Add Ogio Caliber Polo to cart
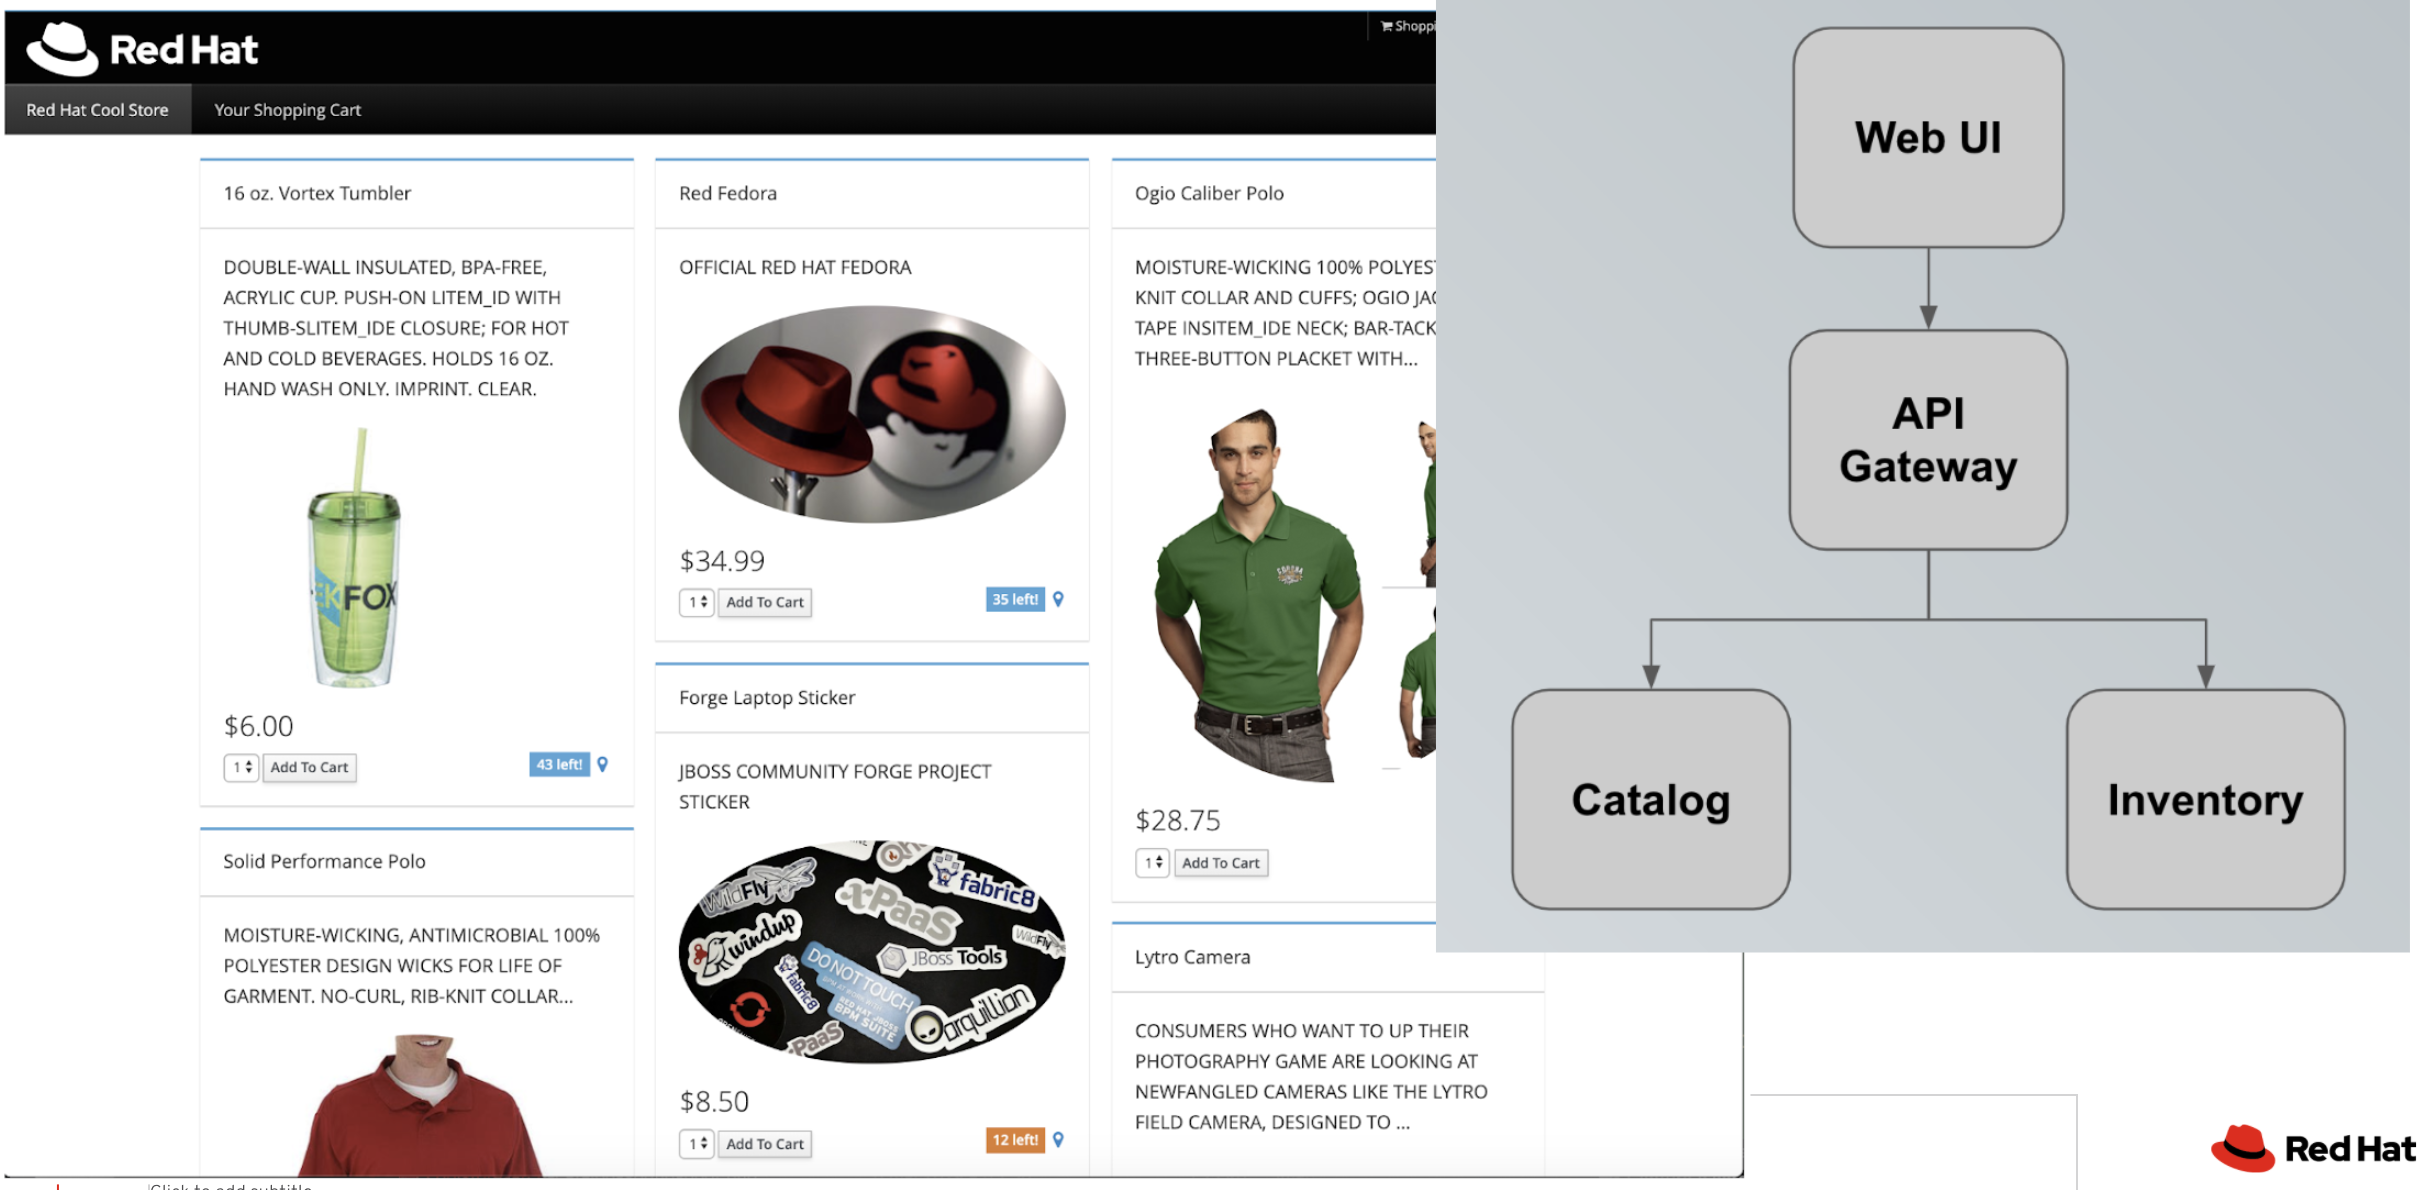The width and height of the screenshot is (2432, 1190). [1220, 863]
